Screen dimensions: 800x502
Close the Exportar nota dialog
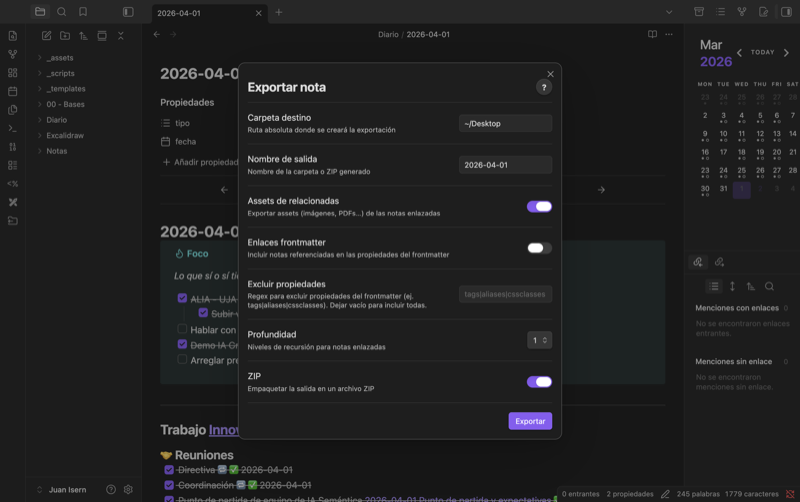pyautogui.click(x=551, y=74)
